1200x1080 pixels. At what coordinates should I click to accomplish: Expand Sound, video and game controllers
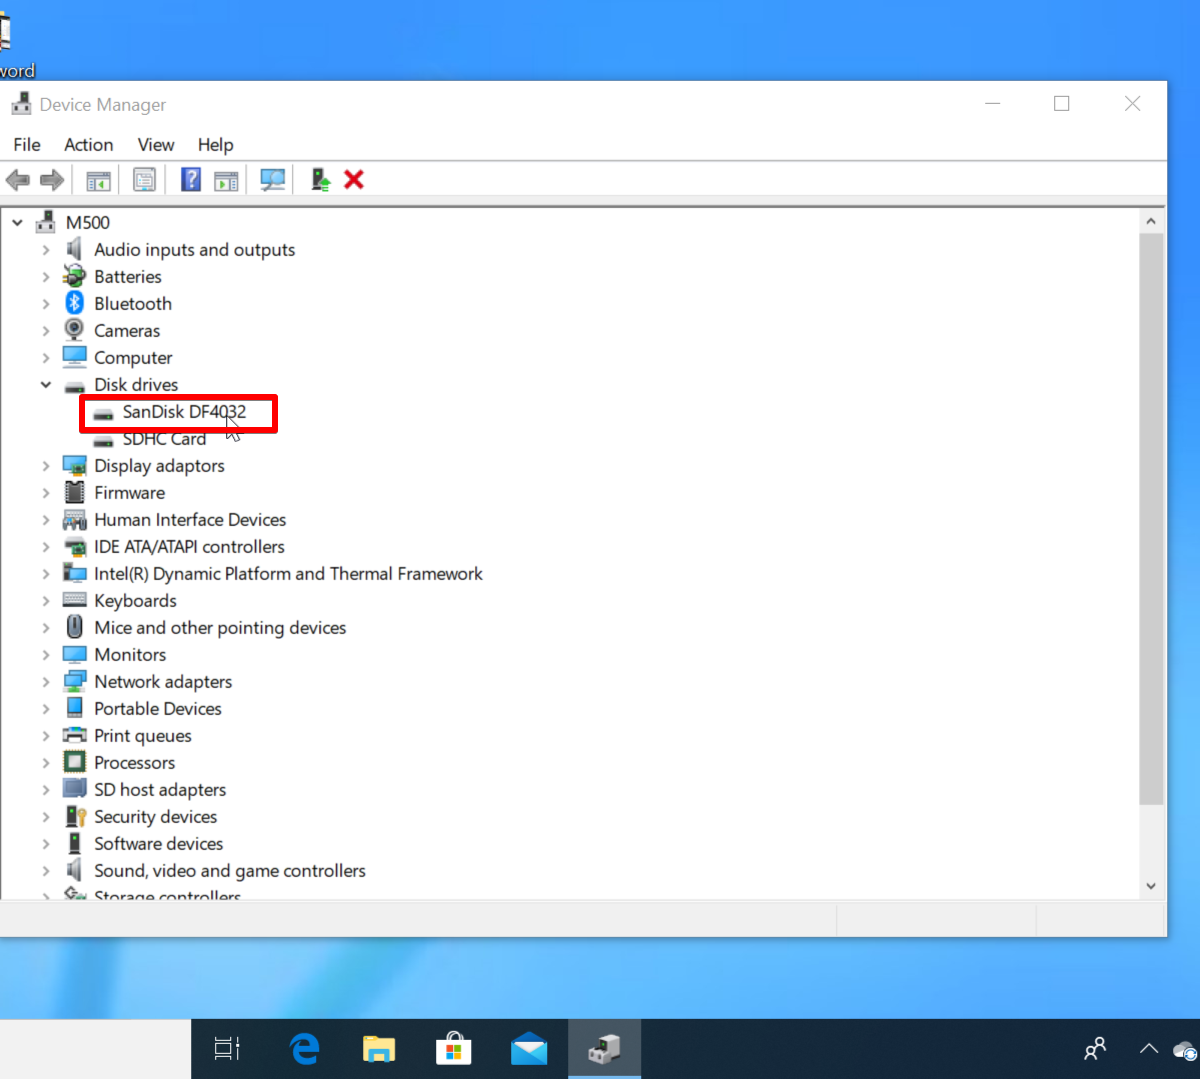point(46,871)
